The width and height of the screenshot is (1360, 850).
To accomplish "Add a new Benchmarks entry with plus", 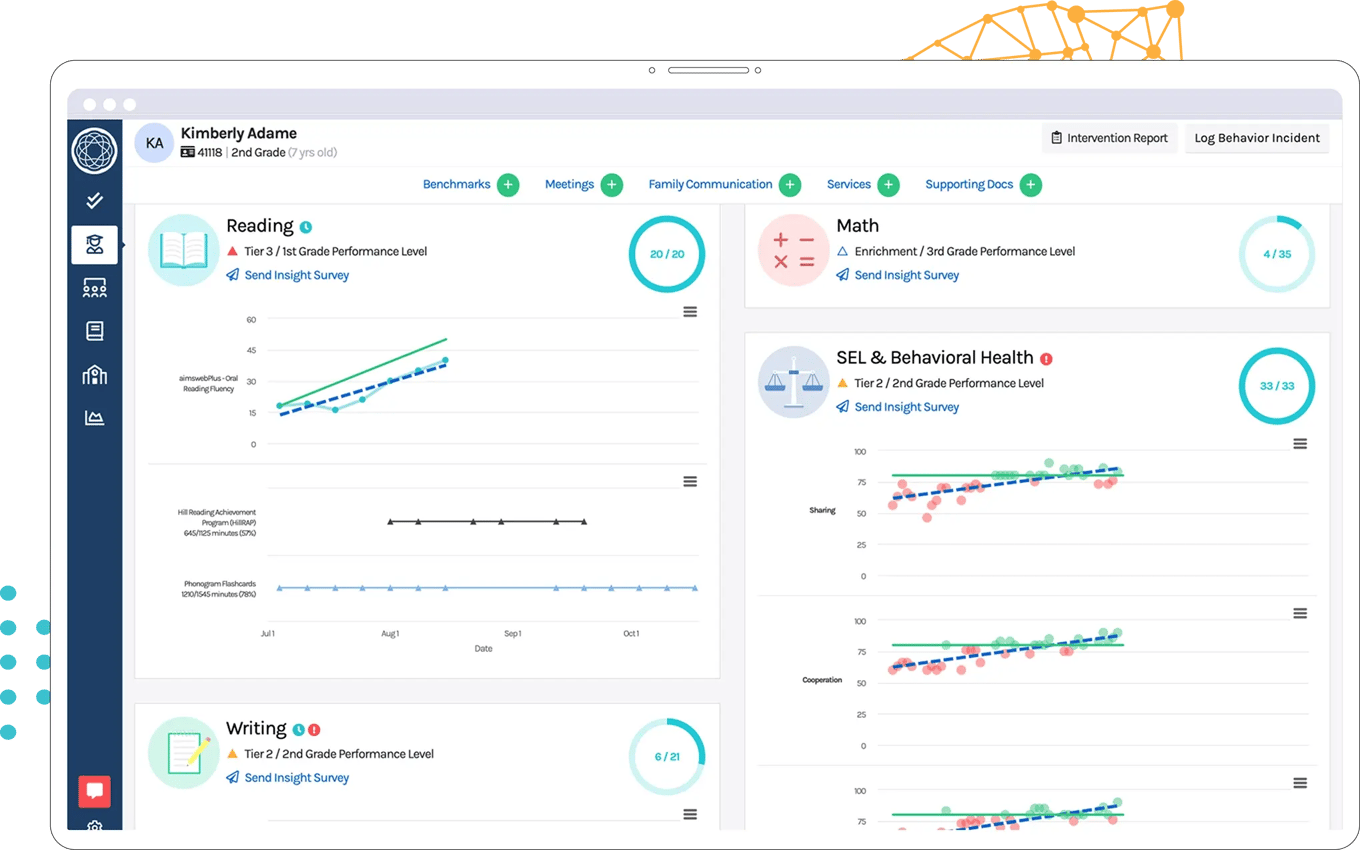I will point(508,185).
